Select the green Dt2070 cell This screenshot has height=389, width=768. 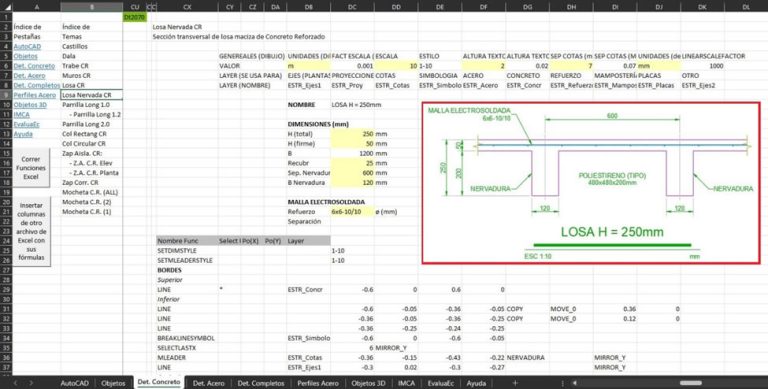click(x=134, y=17)
